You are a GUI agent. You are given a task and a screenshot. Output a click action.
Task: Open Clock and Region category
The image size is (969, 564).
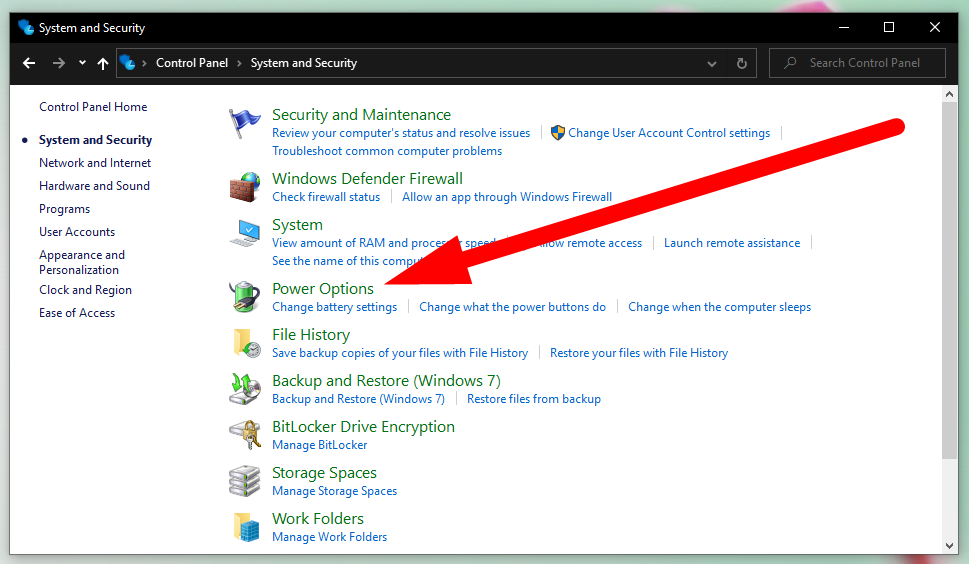point(85,290)
